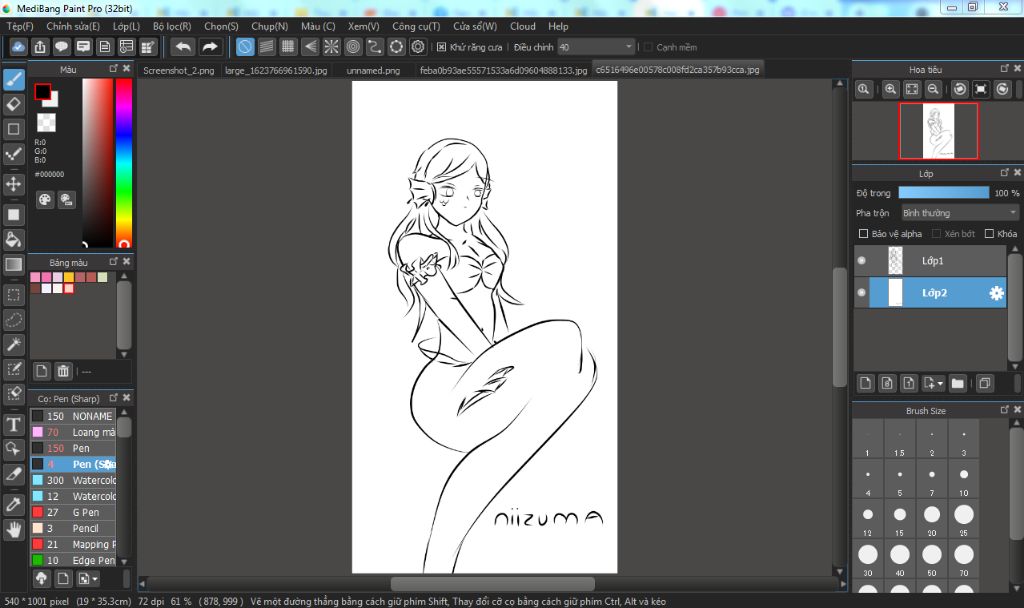Enable the concentric circle snap guide
Viewport: 1024px width, 608px height.
click(x=353, y=47)
